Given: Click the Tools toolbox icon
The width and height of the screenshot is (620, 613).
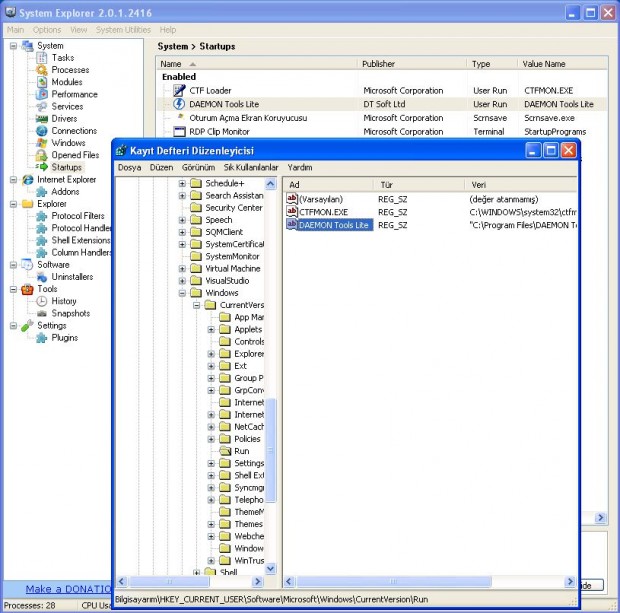Looking at the screenshot, I should [x=28, y=289].
